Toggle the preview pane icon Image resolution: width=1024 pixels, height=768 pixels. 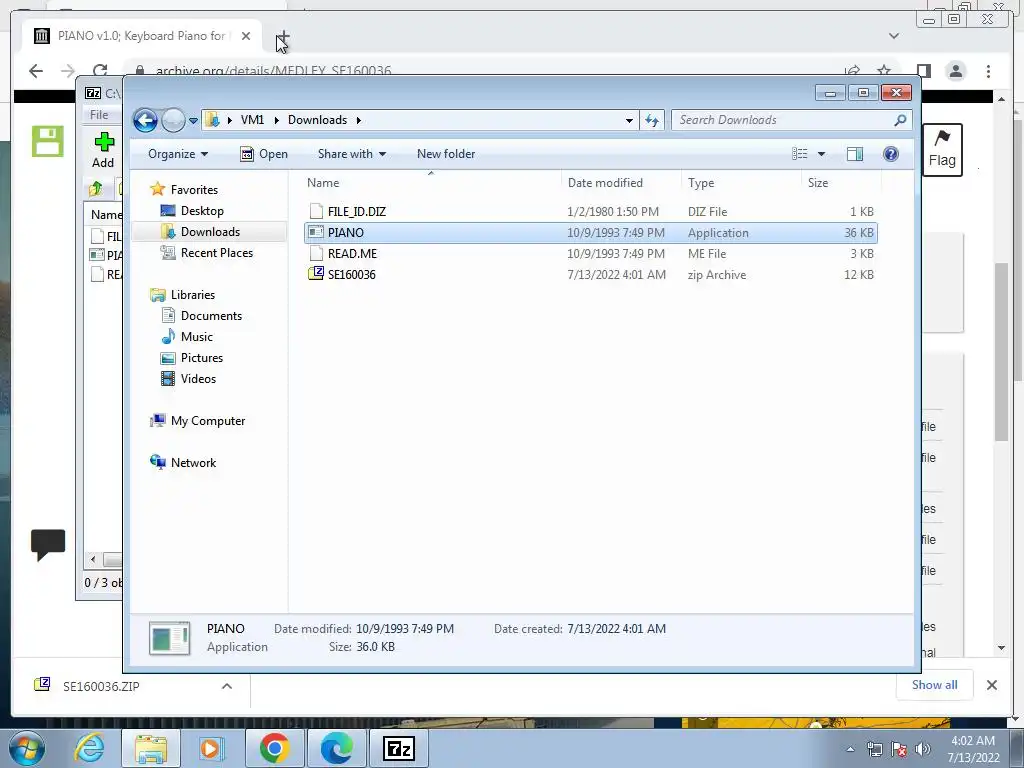point(855,154)
